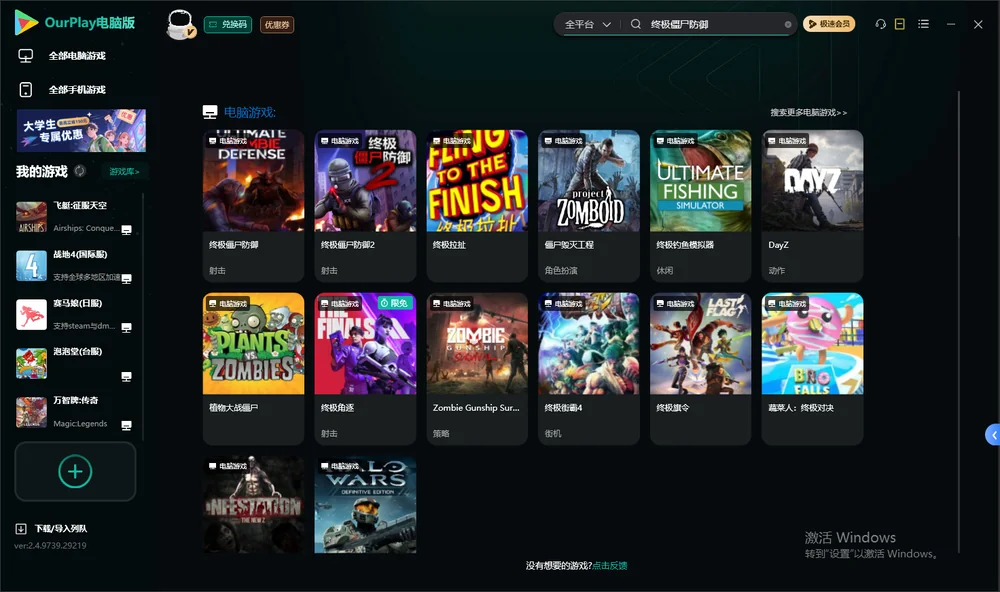
Task: Click the customer support headset icon
Action: [881, 24]
